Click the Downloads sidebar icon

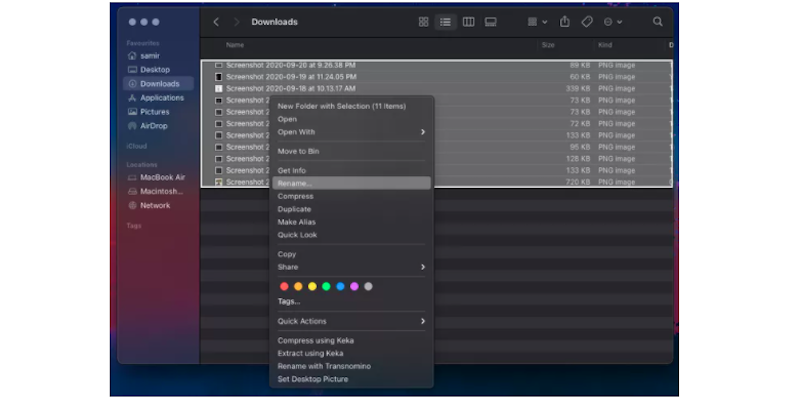click(132, 84)
